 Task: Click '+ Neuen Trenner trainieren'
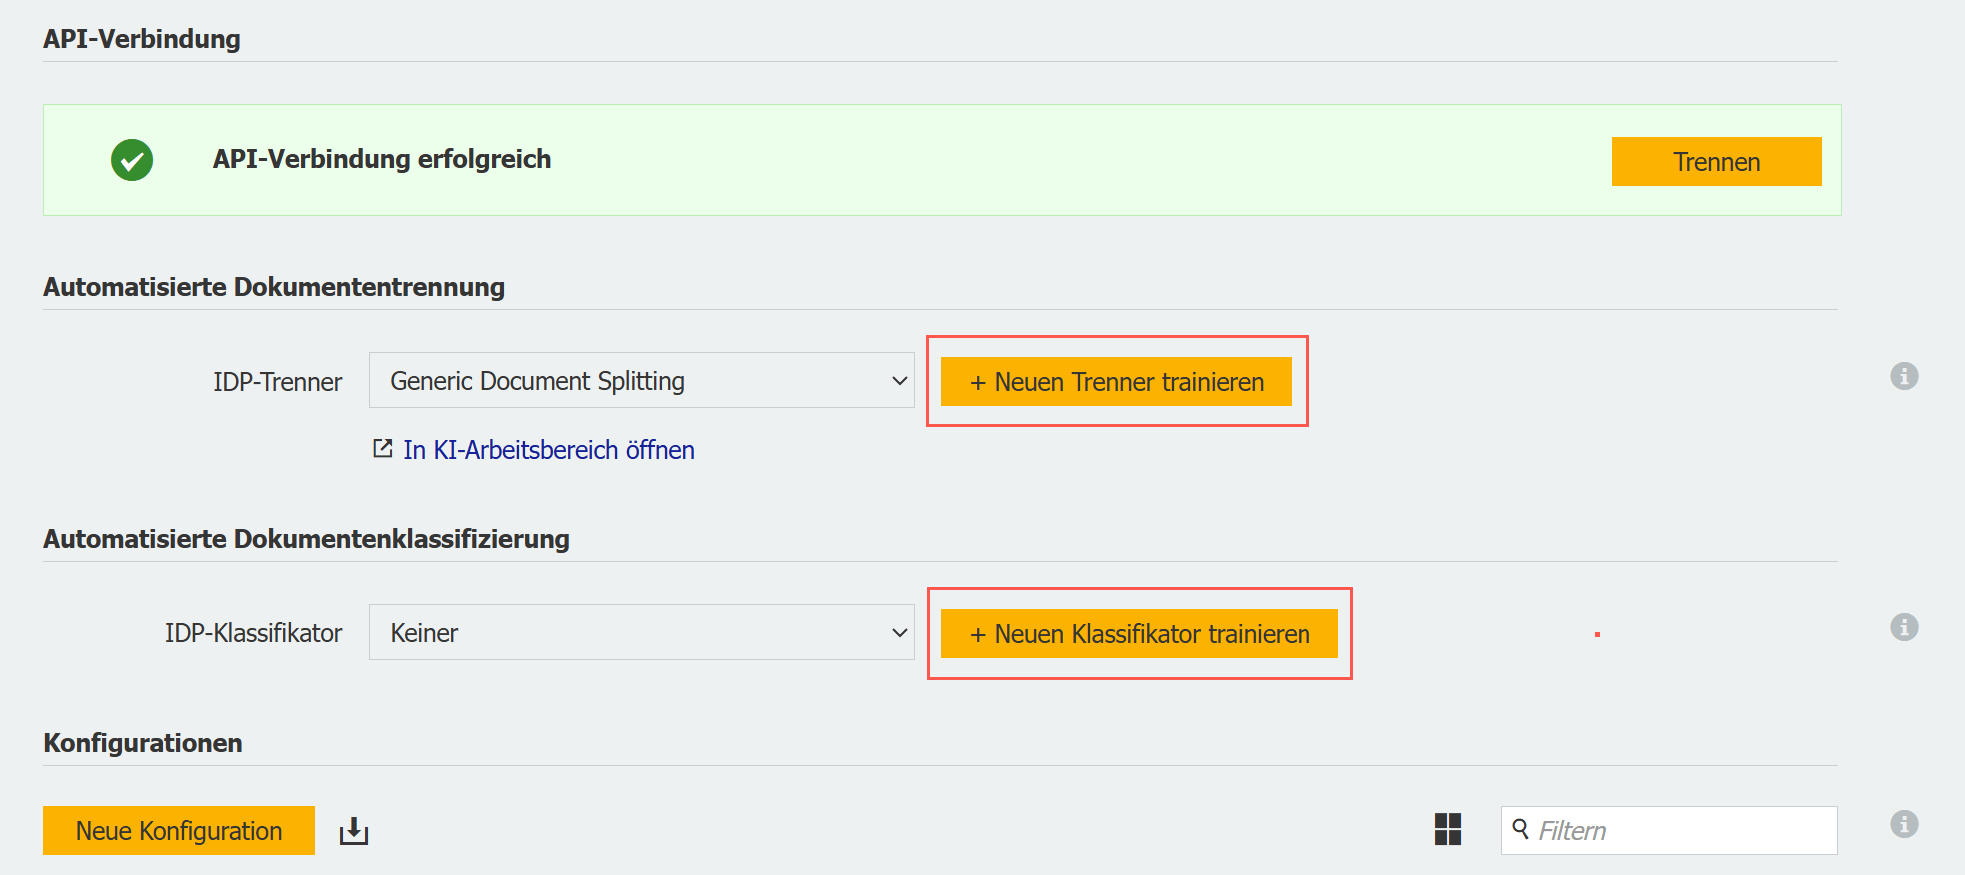tap(1116, 382)
